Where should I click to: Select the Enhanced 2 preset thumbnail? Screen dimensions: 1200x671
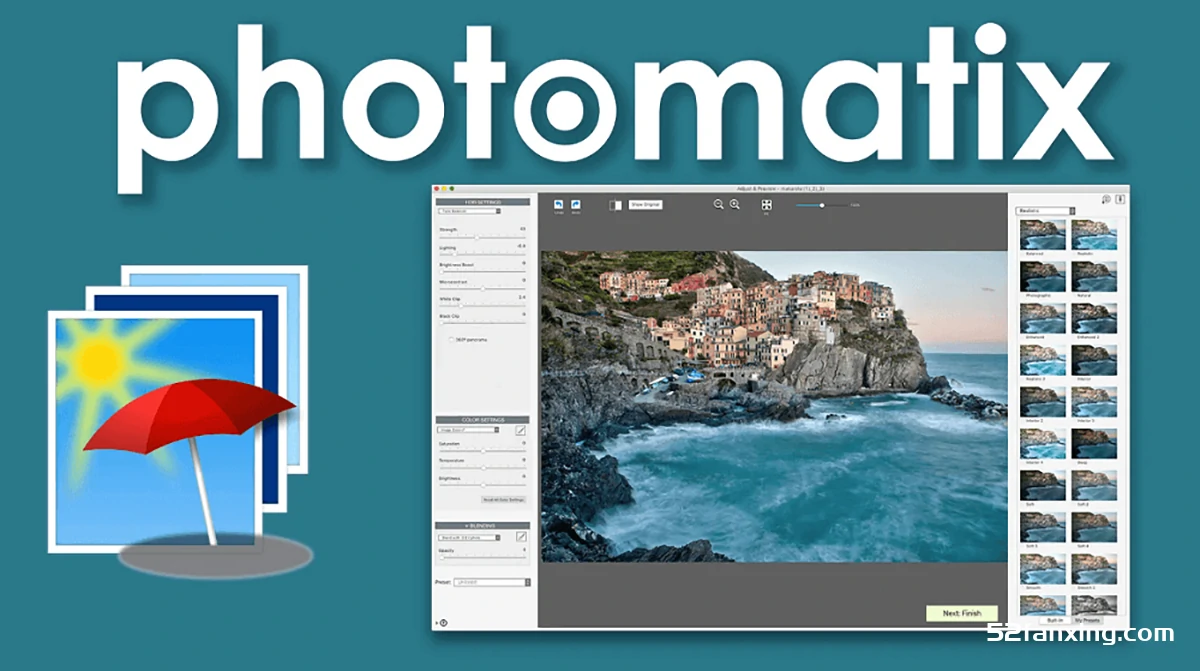1094,319
